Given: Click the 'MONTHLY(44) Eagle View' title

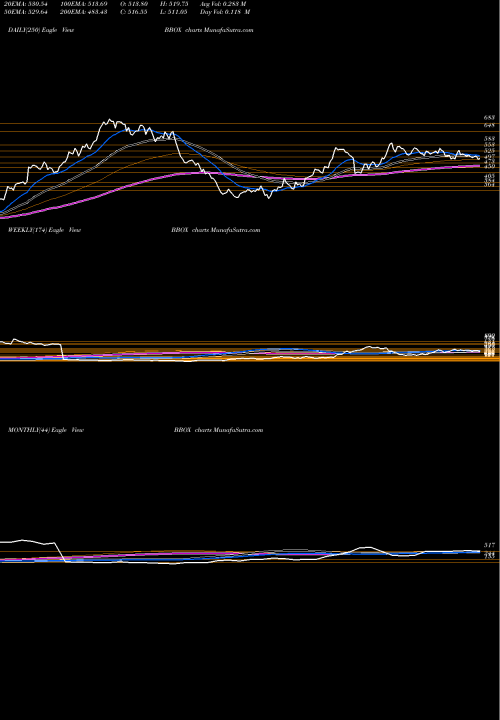Looking at the screenshot, I should pyautogui.click(x=45, y=430).
